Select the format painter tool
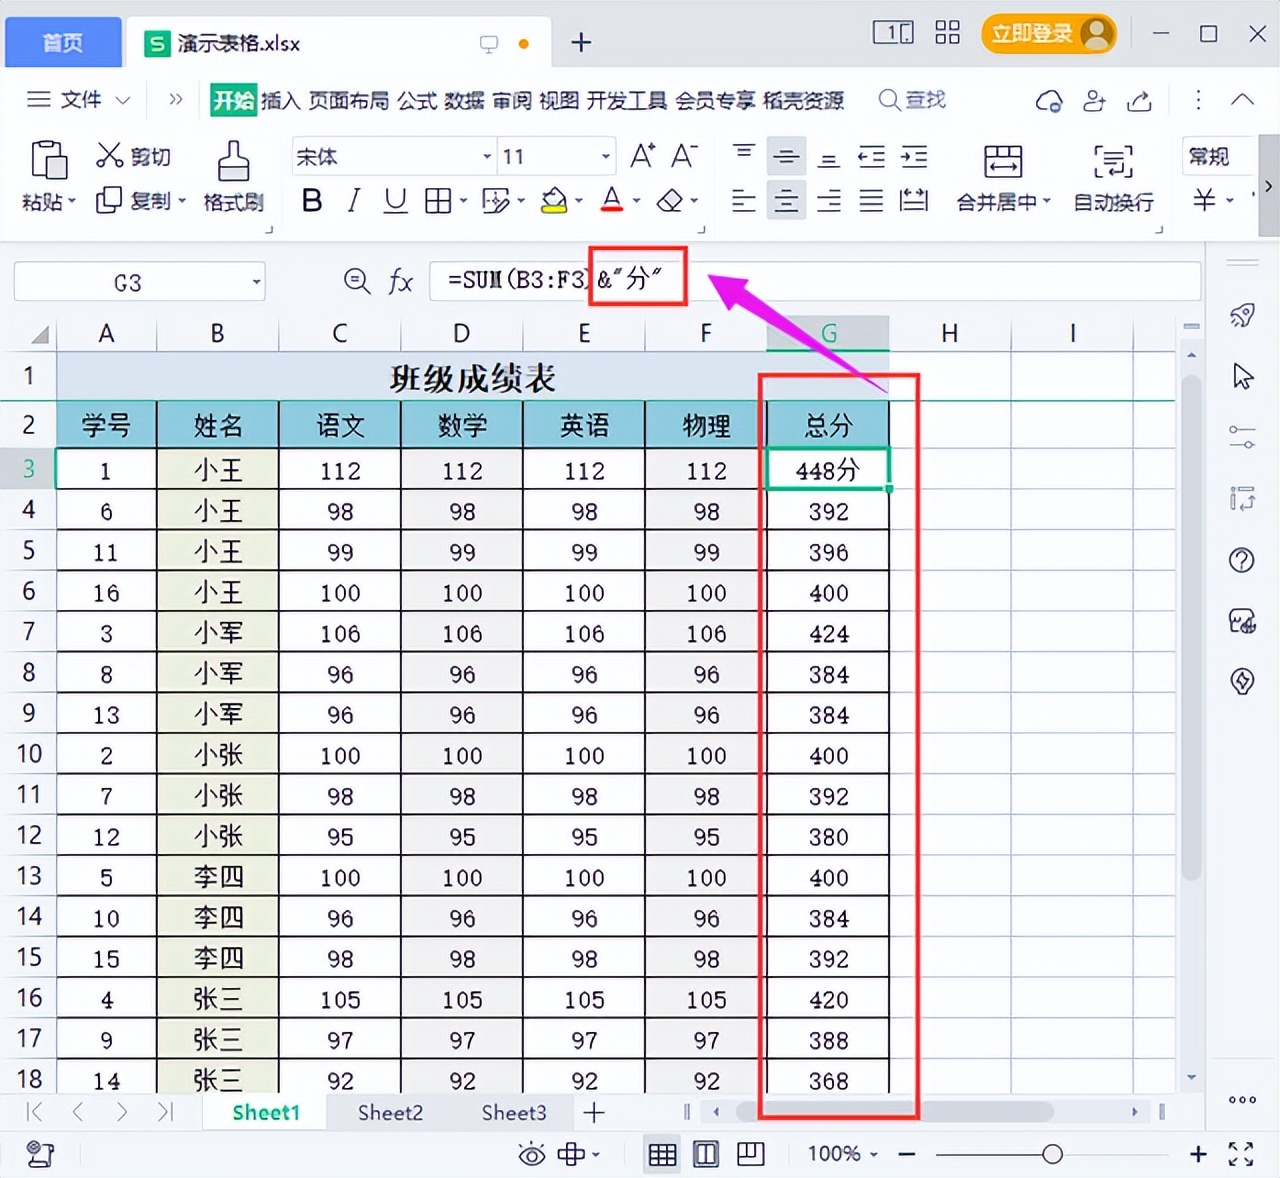 coord(232,177)
